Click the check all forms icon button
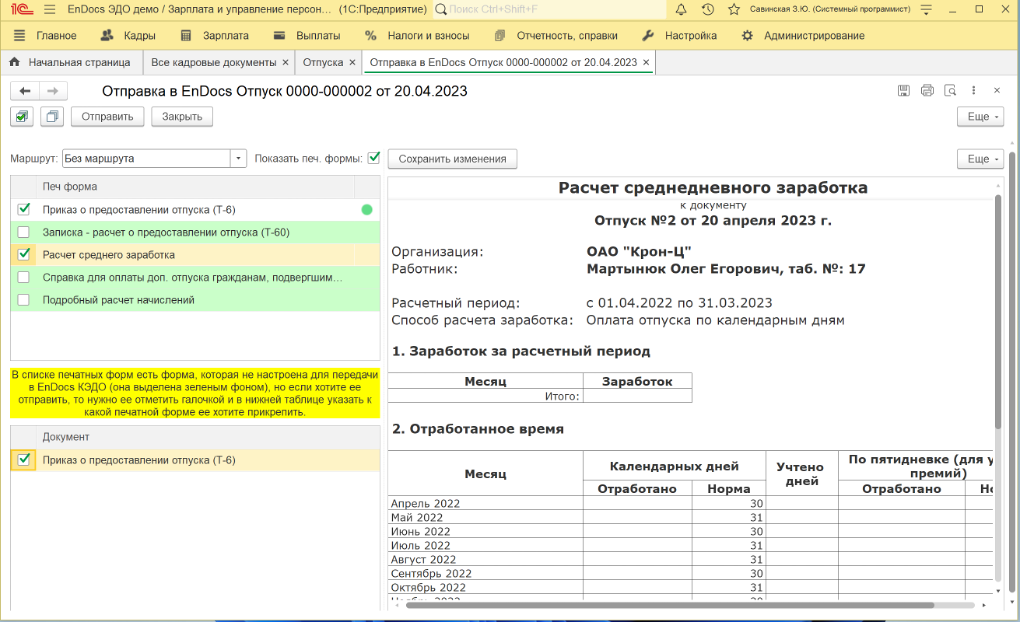The height and width of the screenshot is (622, 1020). 22,116
